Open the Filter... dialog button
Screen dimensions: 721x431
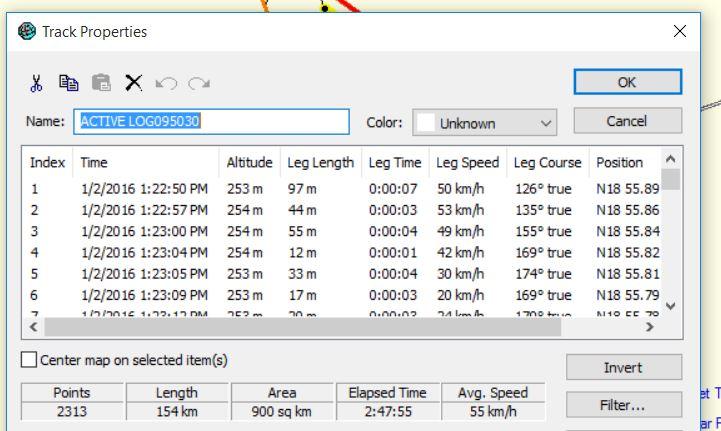pyautogui.click(x=623, y=405)
